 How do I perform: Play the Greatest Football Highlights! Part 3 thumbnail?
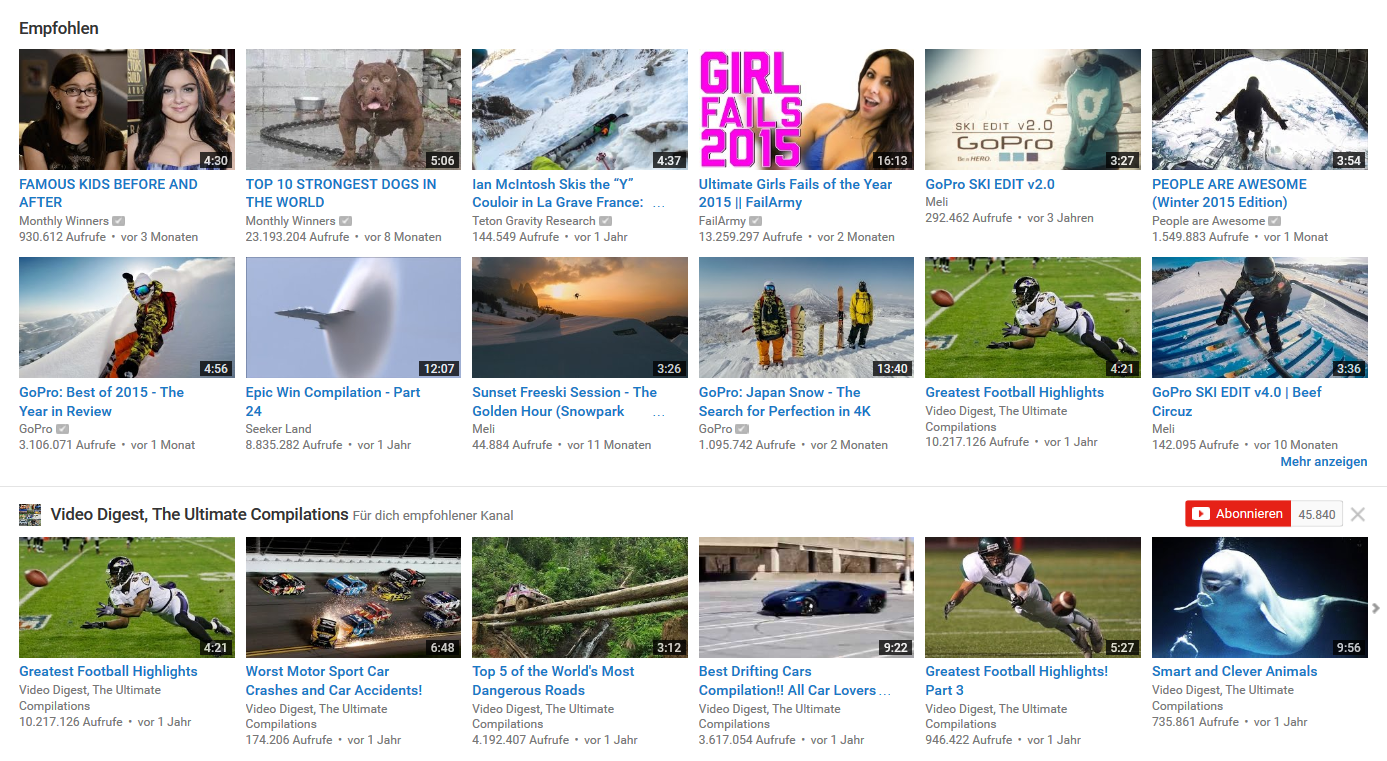pos(1033,597)
